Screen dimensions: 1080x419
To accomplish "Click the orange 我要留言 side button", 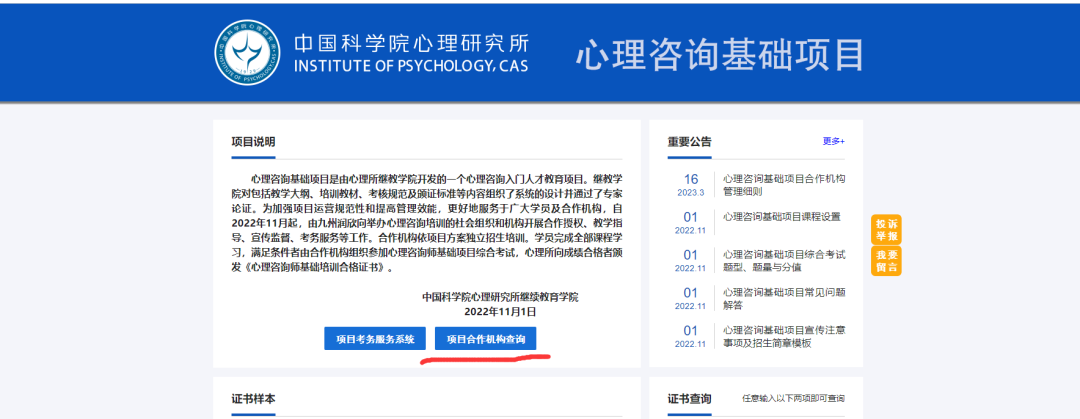I will point(886,261).
